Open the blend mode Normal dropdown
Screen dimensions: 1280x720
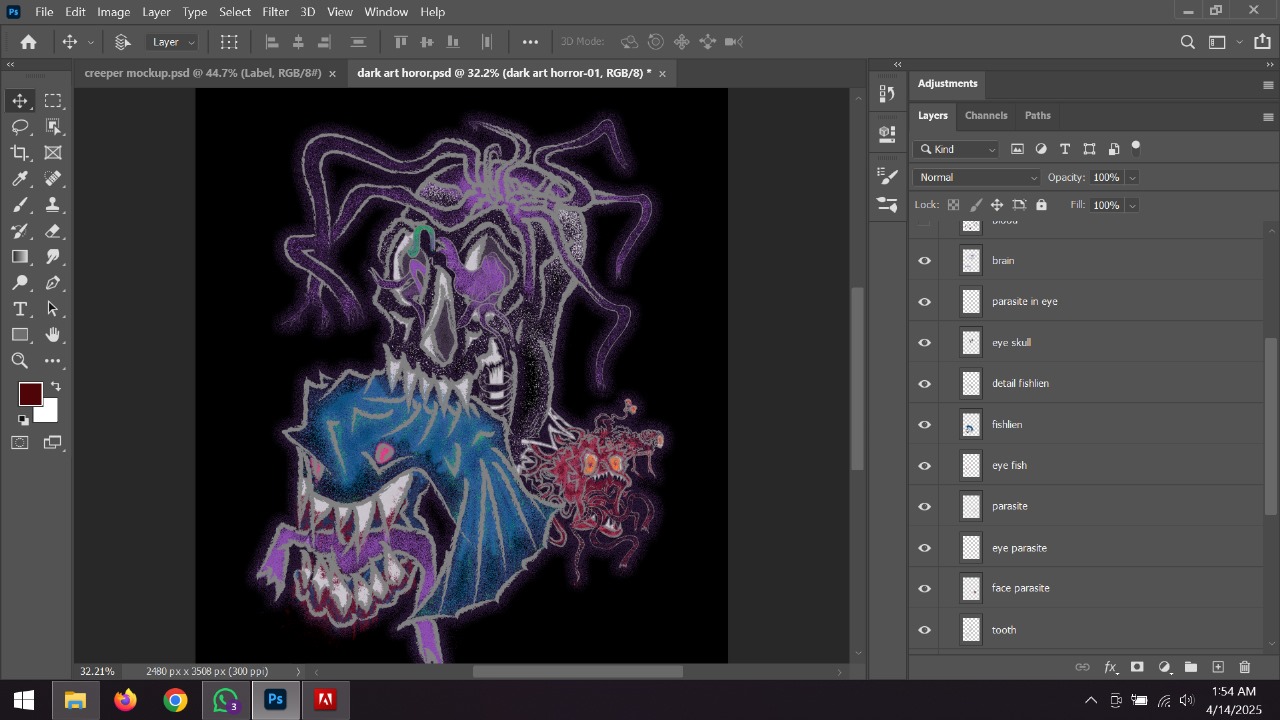coord(977,178)
